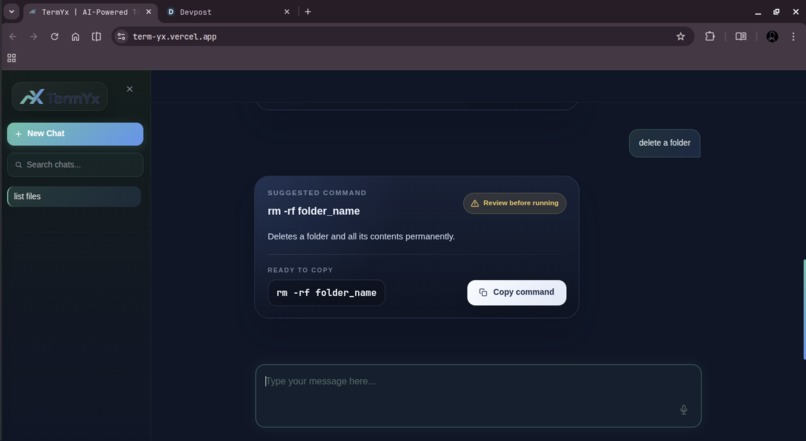Click the address bar URL term-yx.vercel.app
806x441 pixels.
click(x=175, y=36)
